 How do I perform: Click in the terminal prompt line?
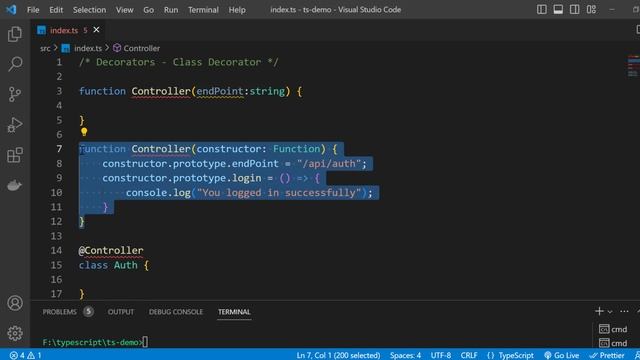[95, 342]
